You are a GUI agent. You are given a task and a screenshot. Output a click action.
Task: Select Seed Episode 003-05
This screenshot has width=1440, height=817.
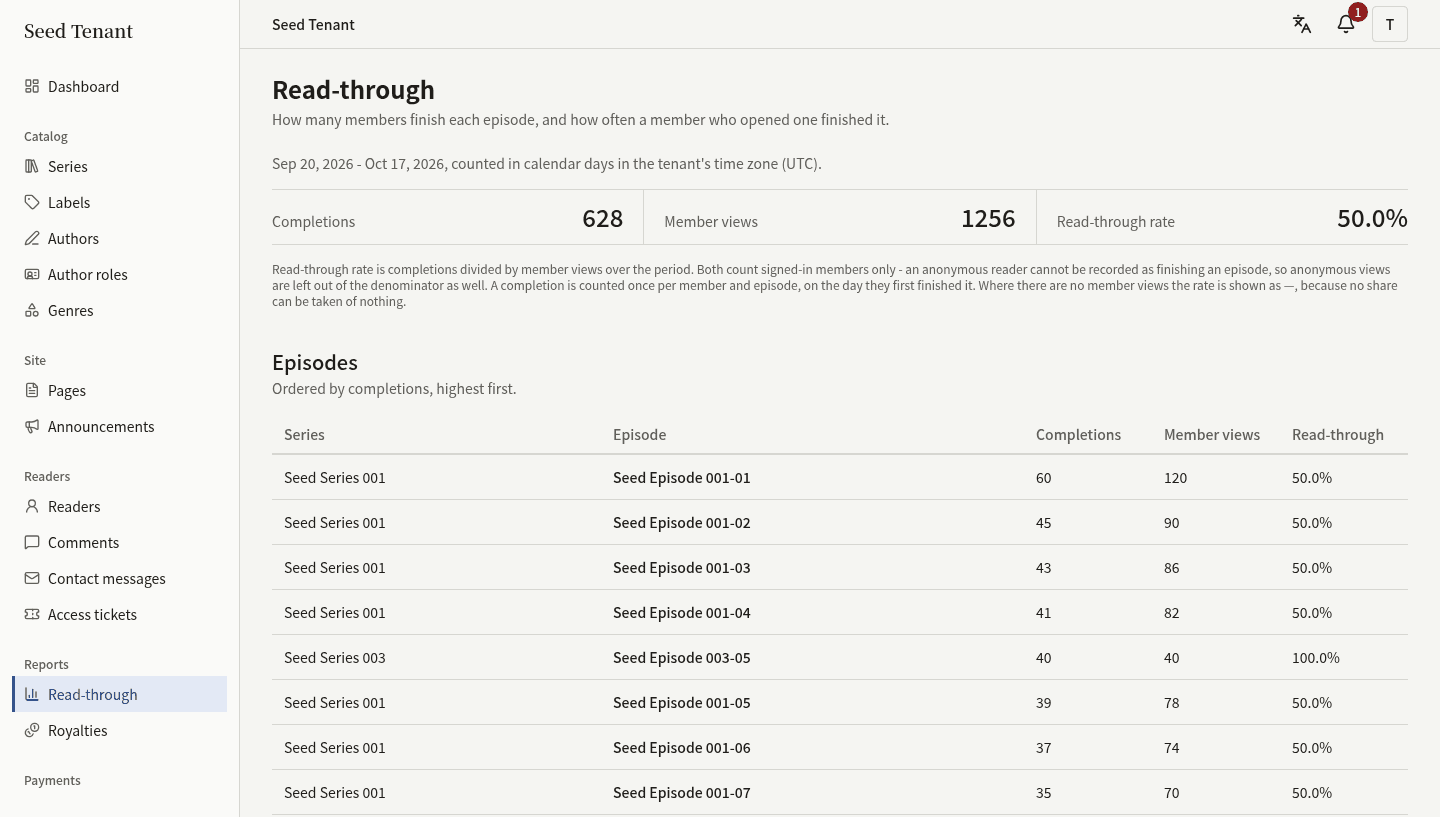point(681,657)
